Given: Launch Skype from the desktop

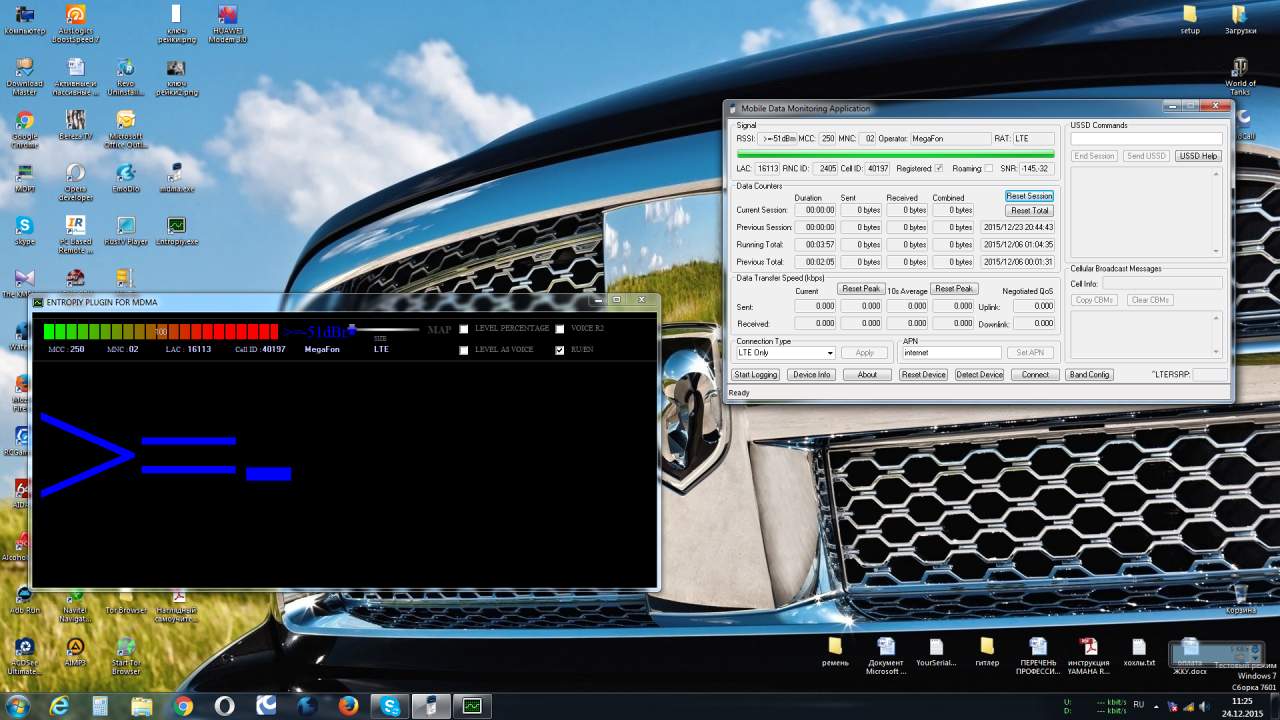Looking at the screenshot, I should point(24,227).
